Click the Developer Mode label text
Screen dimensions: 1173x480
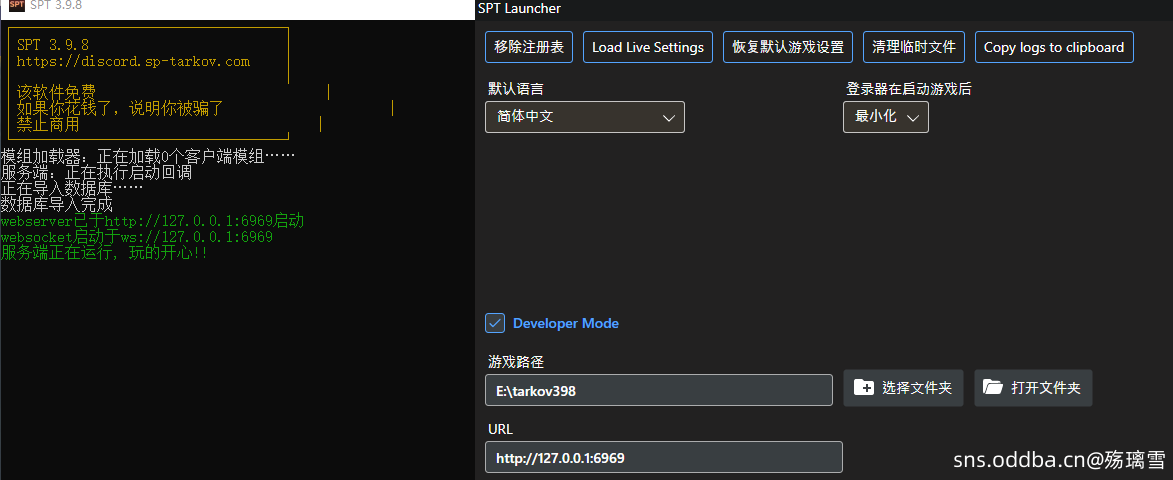pyautogui.click(x=566, y=323)
